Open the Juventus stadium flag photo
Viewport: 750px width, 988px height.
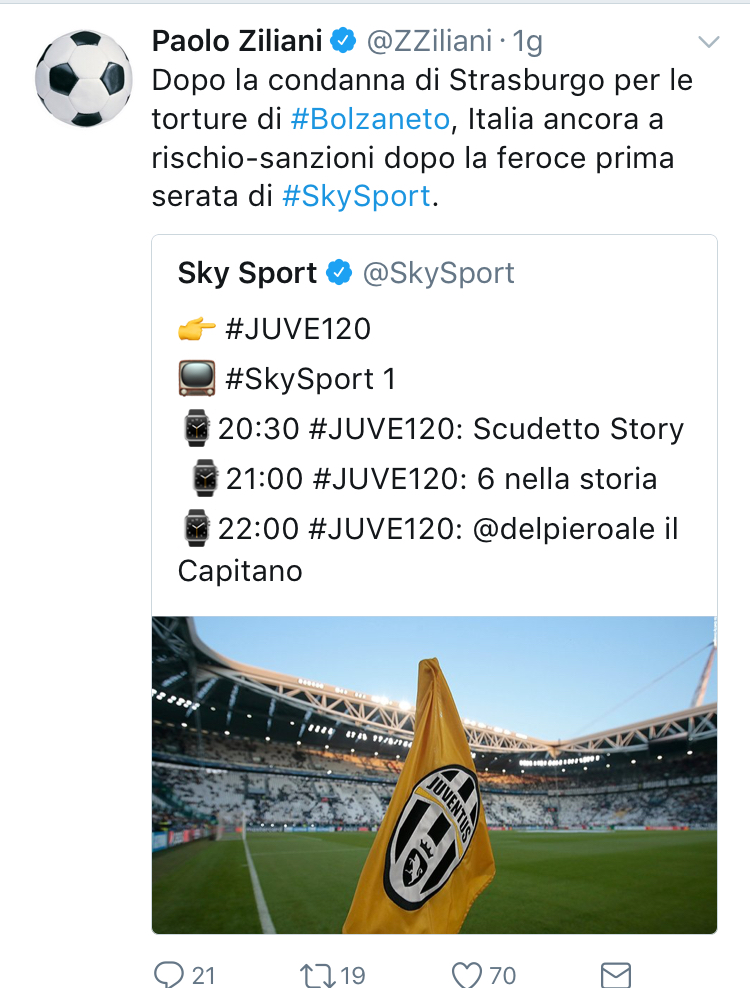pyautogui.click(x=434, y=774)
